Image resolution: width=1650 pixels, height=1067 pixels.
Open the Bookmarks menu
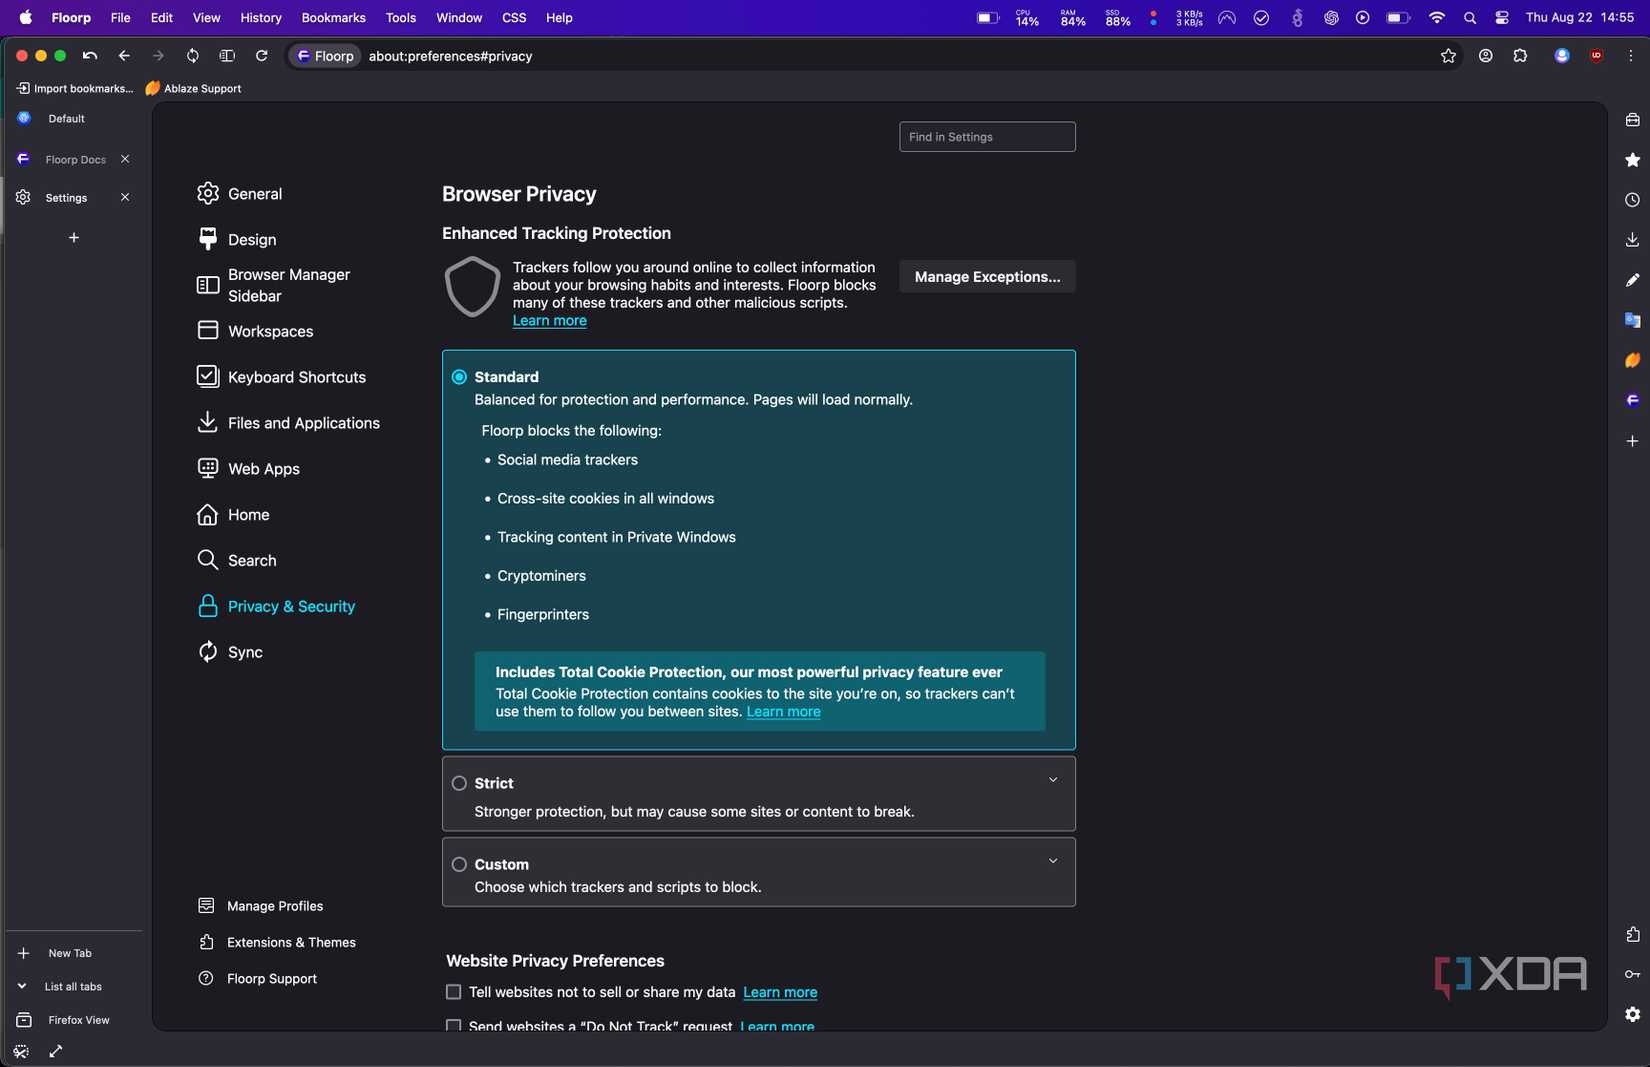pyautogui.click(x=333, y=18)
